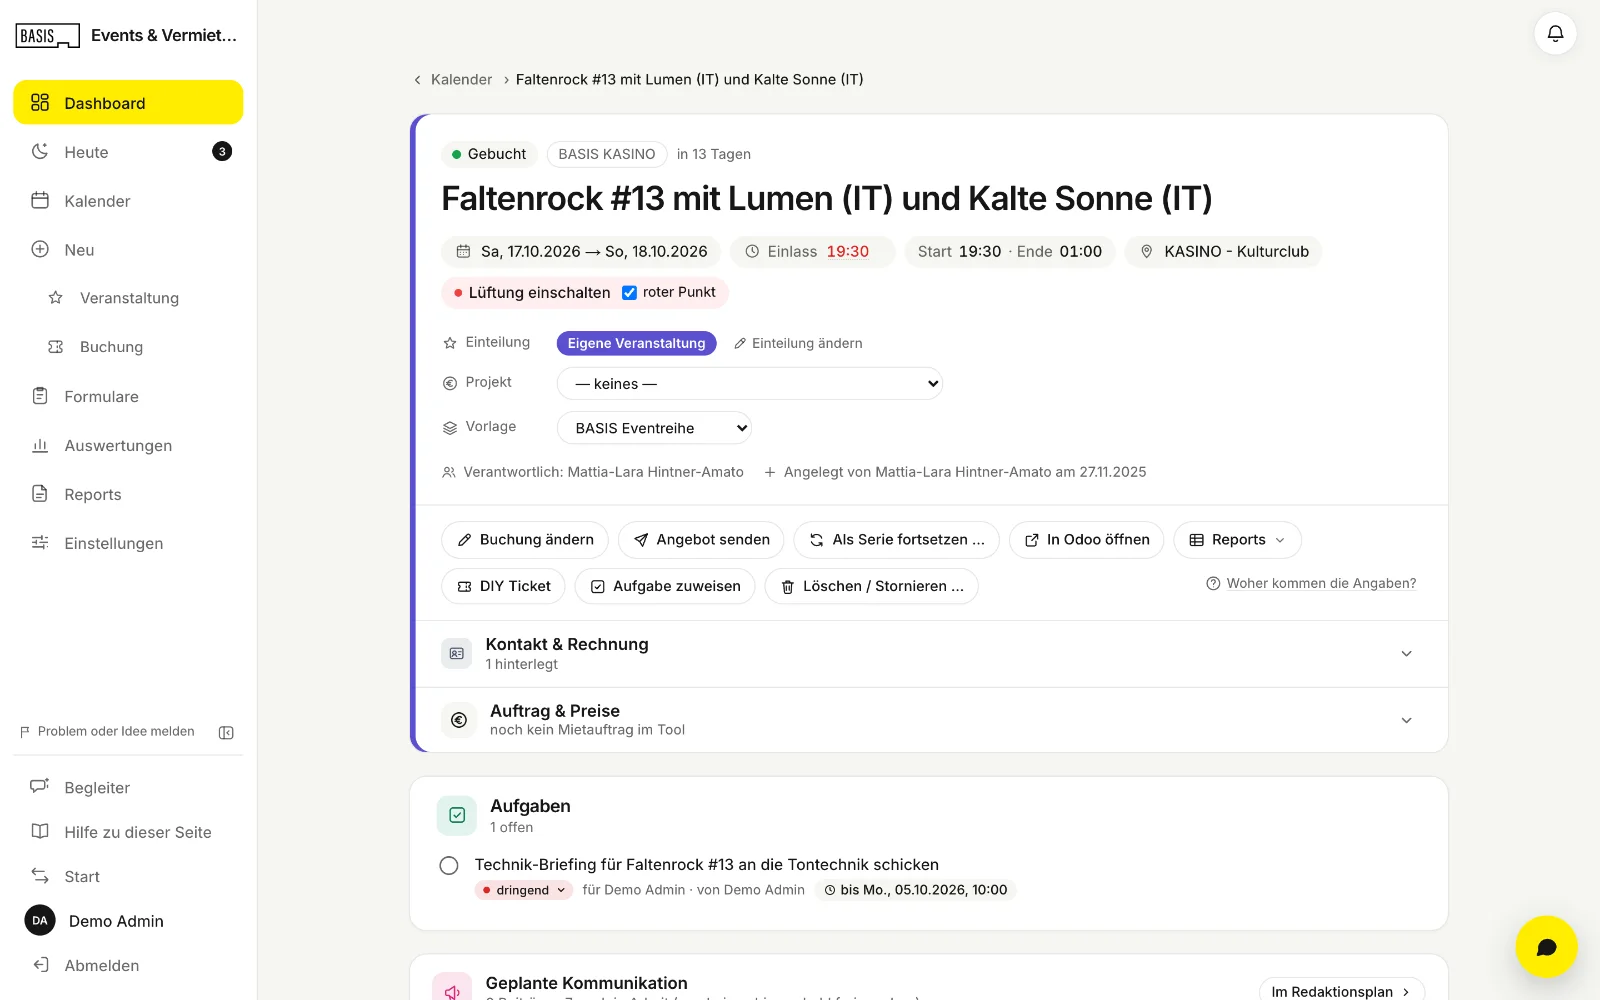The image size is (1600, 1000).
Task: Click the Aufgaben checklist icon
Action: tap(457, 815)
